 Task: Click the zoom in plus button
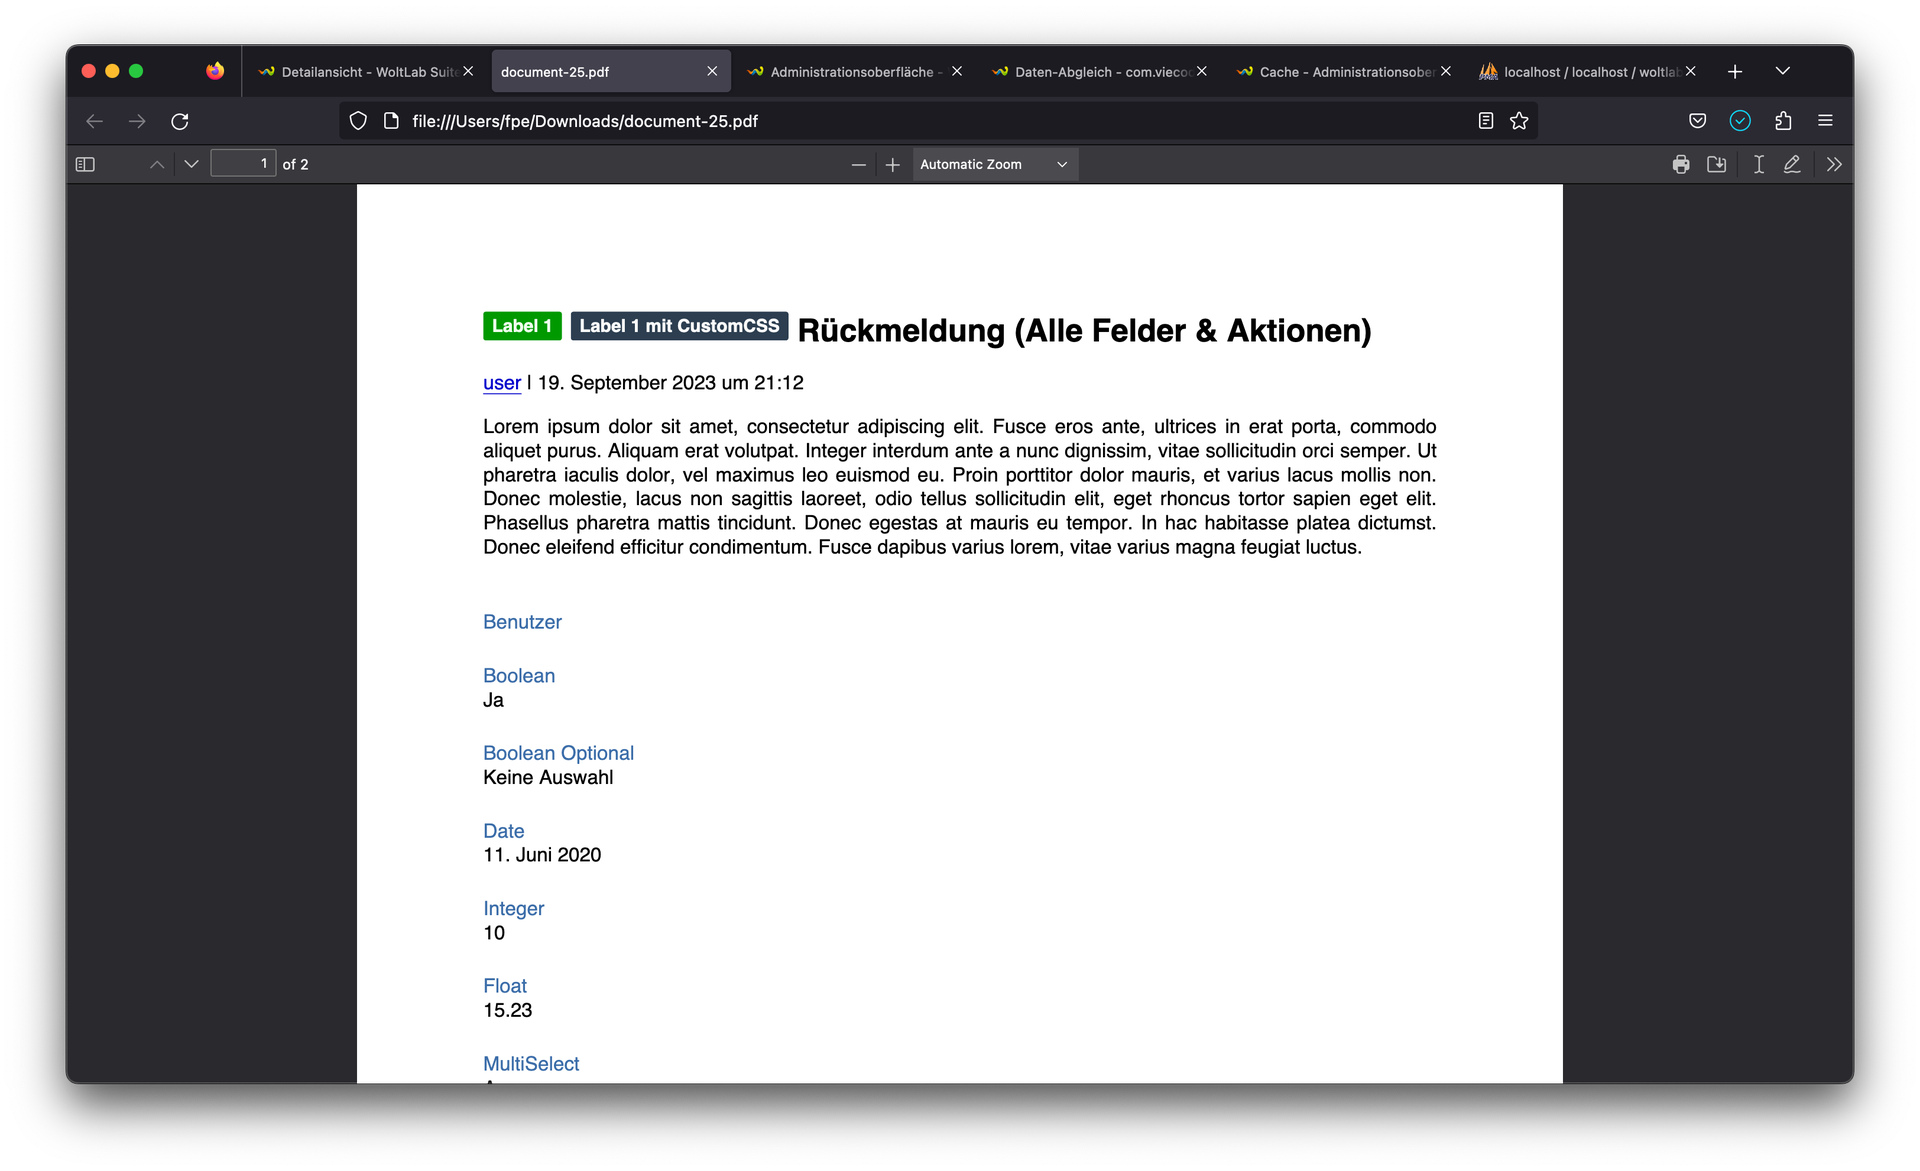(x=893, y=165)
